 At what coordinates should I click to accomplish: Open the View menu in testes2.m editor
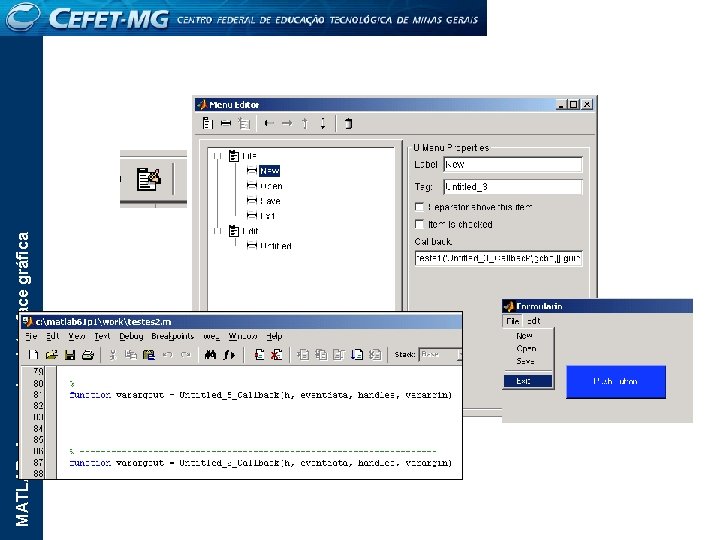click(77, 336)
